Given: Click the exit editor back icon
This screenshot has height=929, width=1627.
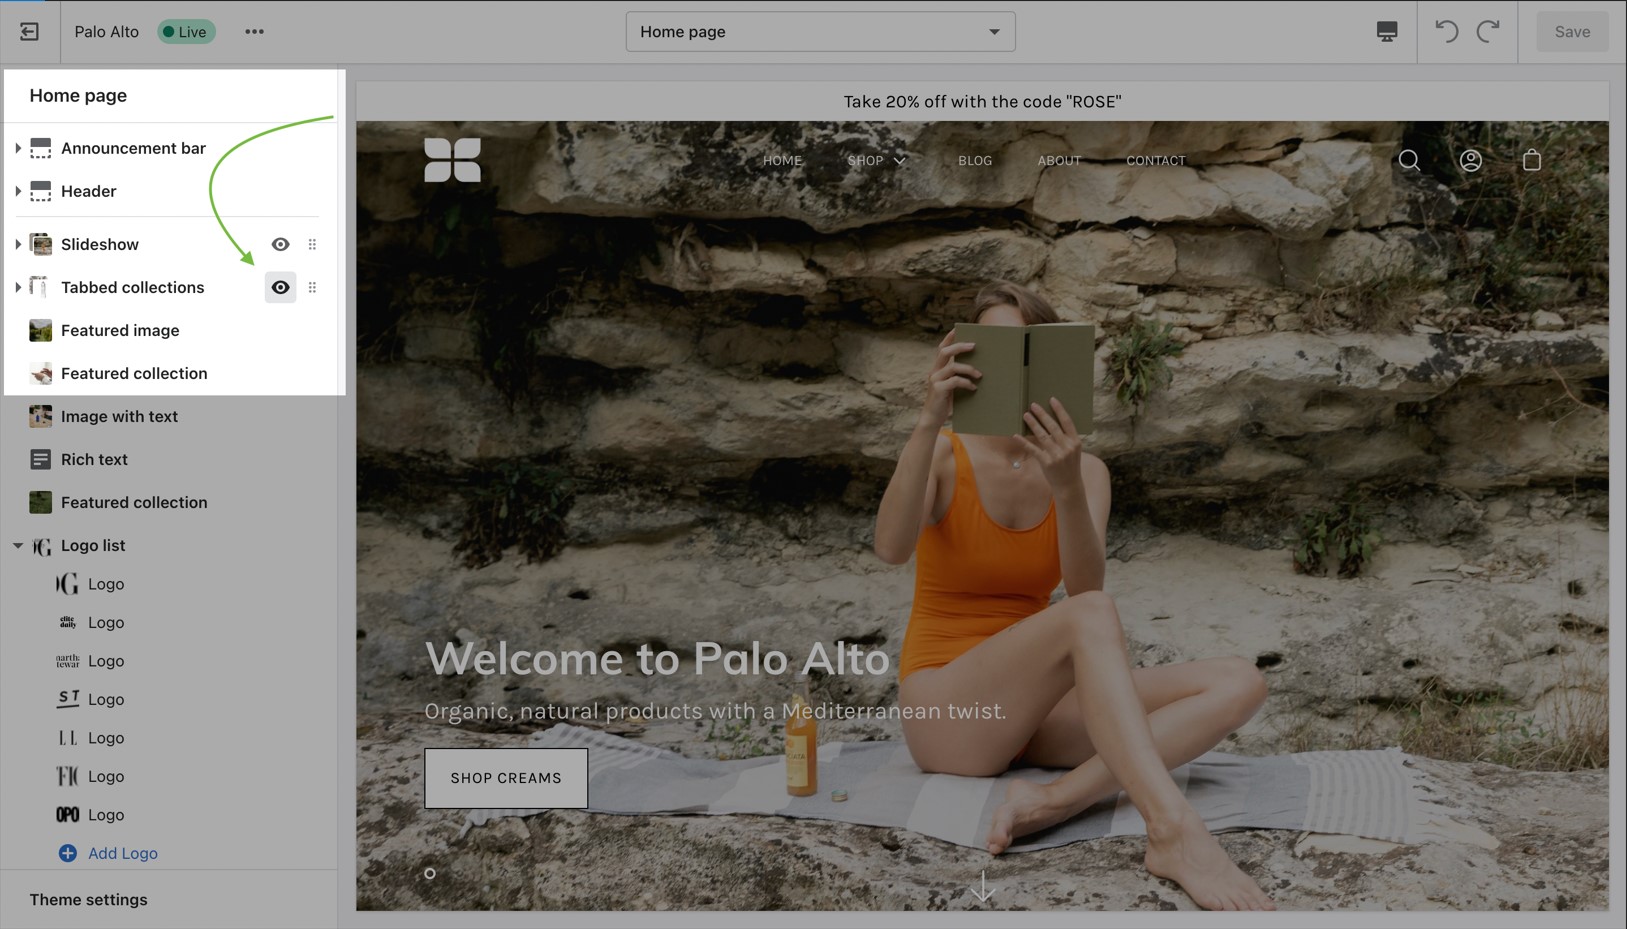Looking at the screenshot, I should pyautogui.click(x=29, y=32).
